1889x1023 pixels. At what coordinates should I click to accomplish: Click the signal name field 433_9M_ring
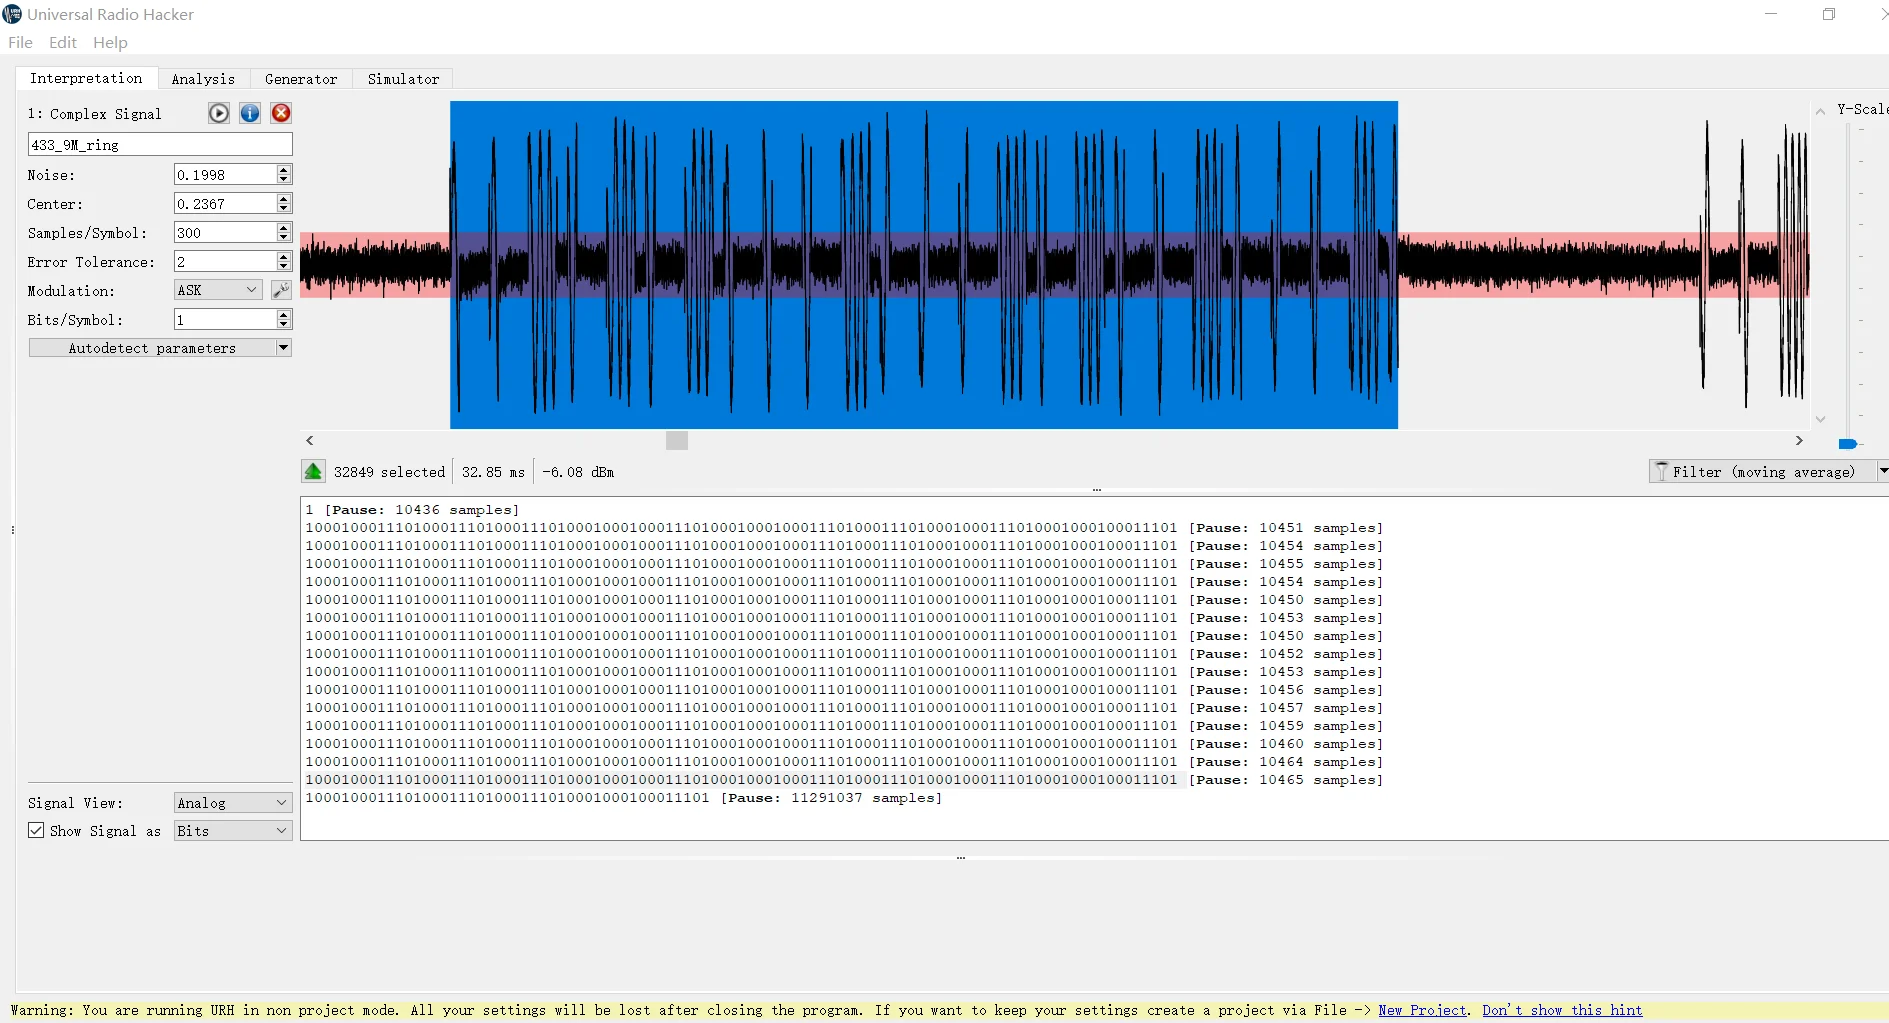160,145
